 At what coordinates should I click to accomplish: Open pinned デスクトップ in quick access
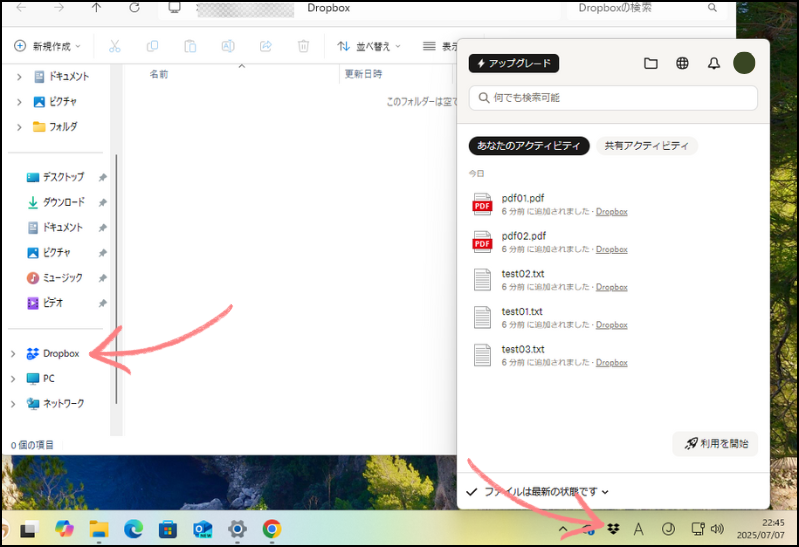[55, 177]
